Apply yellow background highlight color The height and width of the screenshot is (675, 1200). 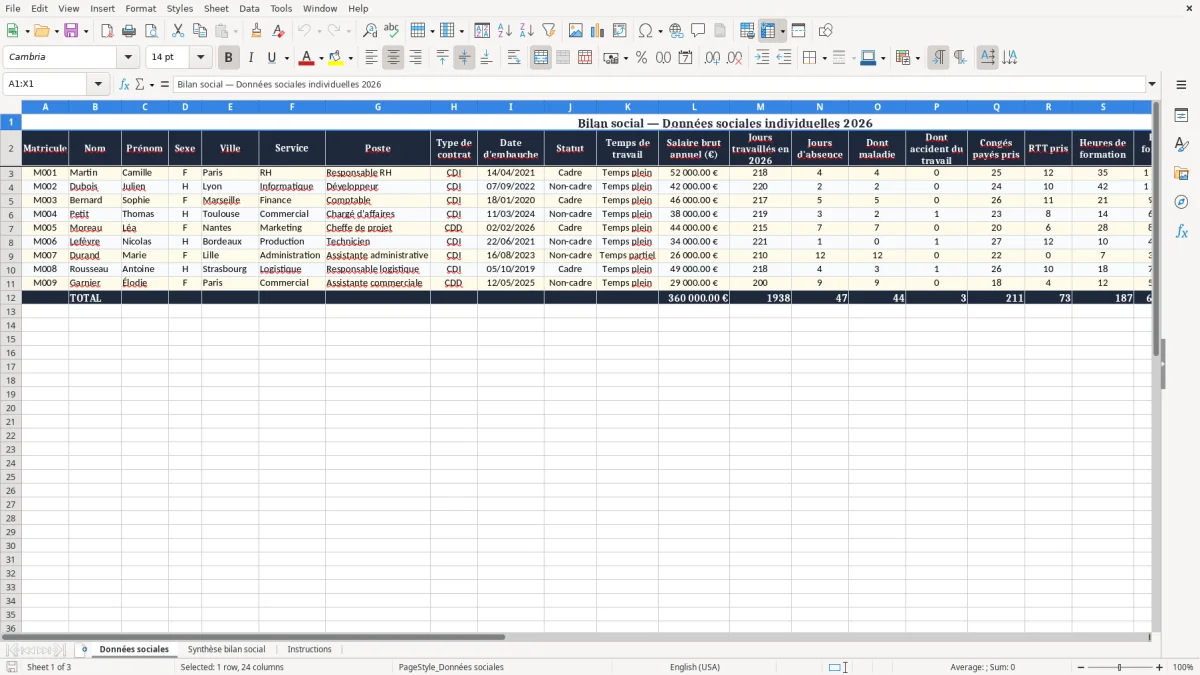[x=335, y=58]
